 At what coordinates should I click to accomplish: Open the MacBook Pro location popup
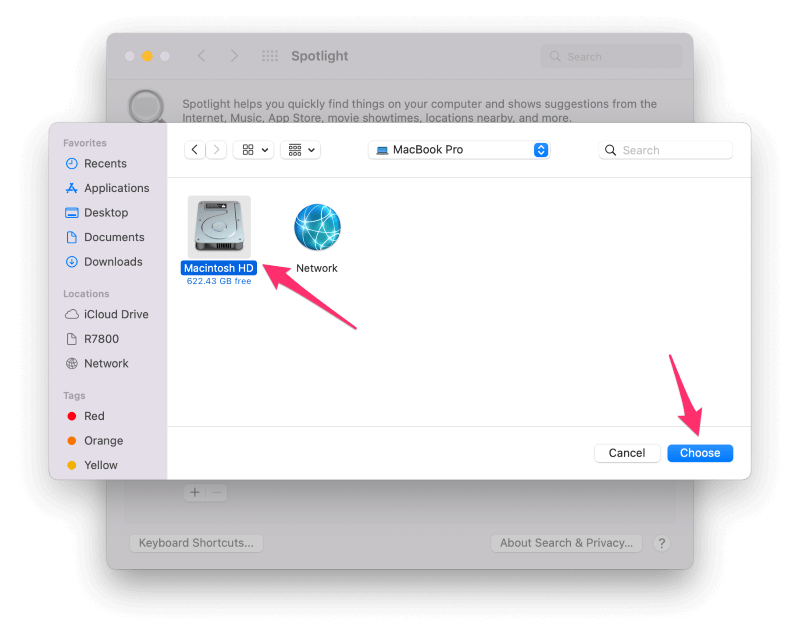point(459,150)
